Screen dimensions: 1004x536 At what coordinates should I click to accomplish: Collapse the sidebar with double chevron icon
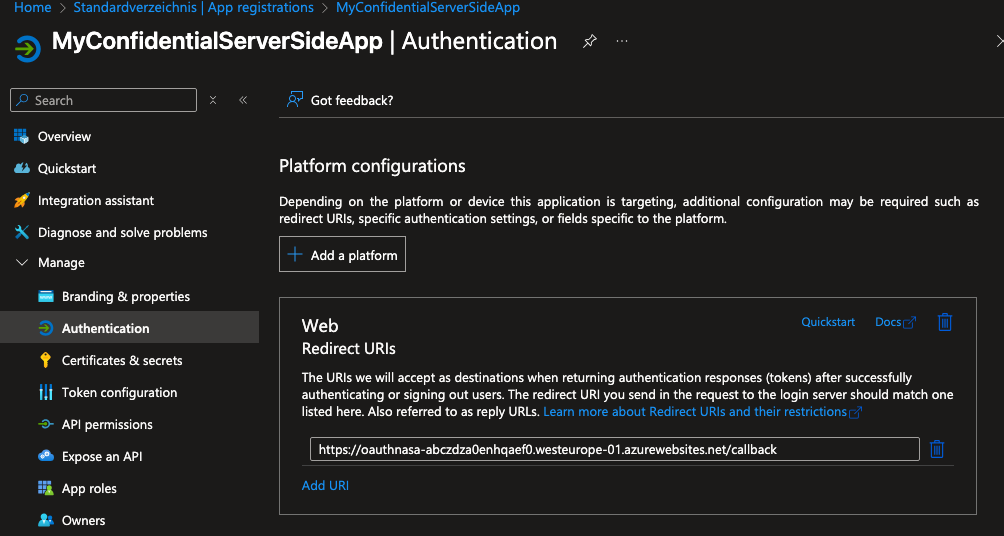coord(243,100)
